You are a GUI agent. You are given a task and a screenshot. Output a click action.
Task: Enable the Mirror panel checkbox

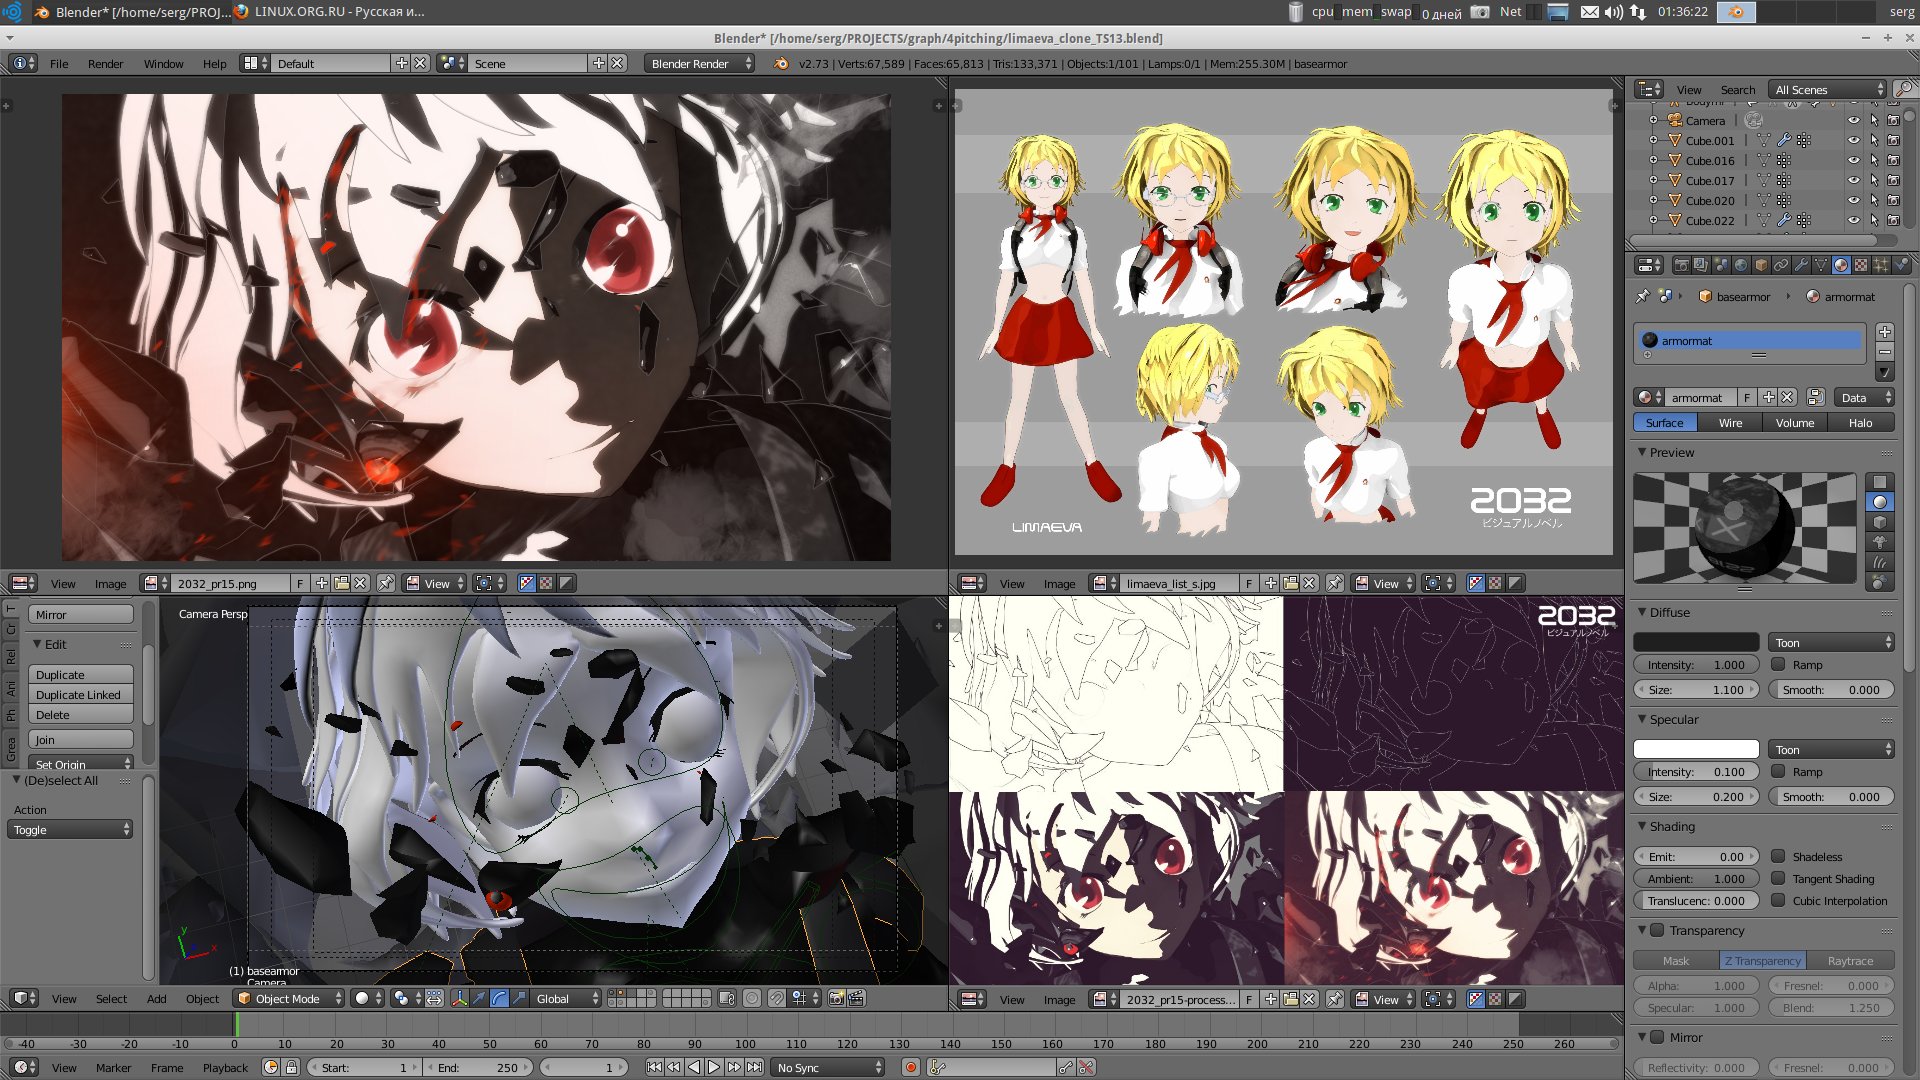[1657, 1038]
